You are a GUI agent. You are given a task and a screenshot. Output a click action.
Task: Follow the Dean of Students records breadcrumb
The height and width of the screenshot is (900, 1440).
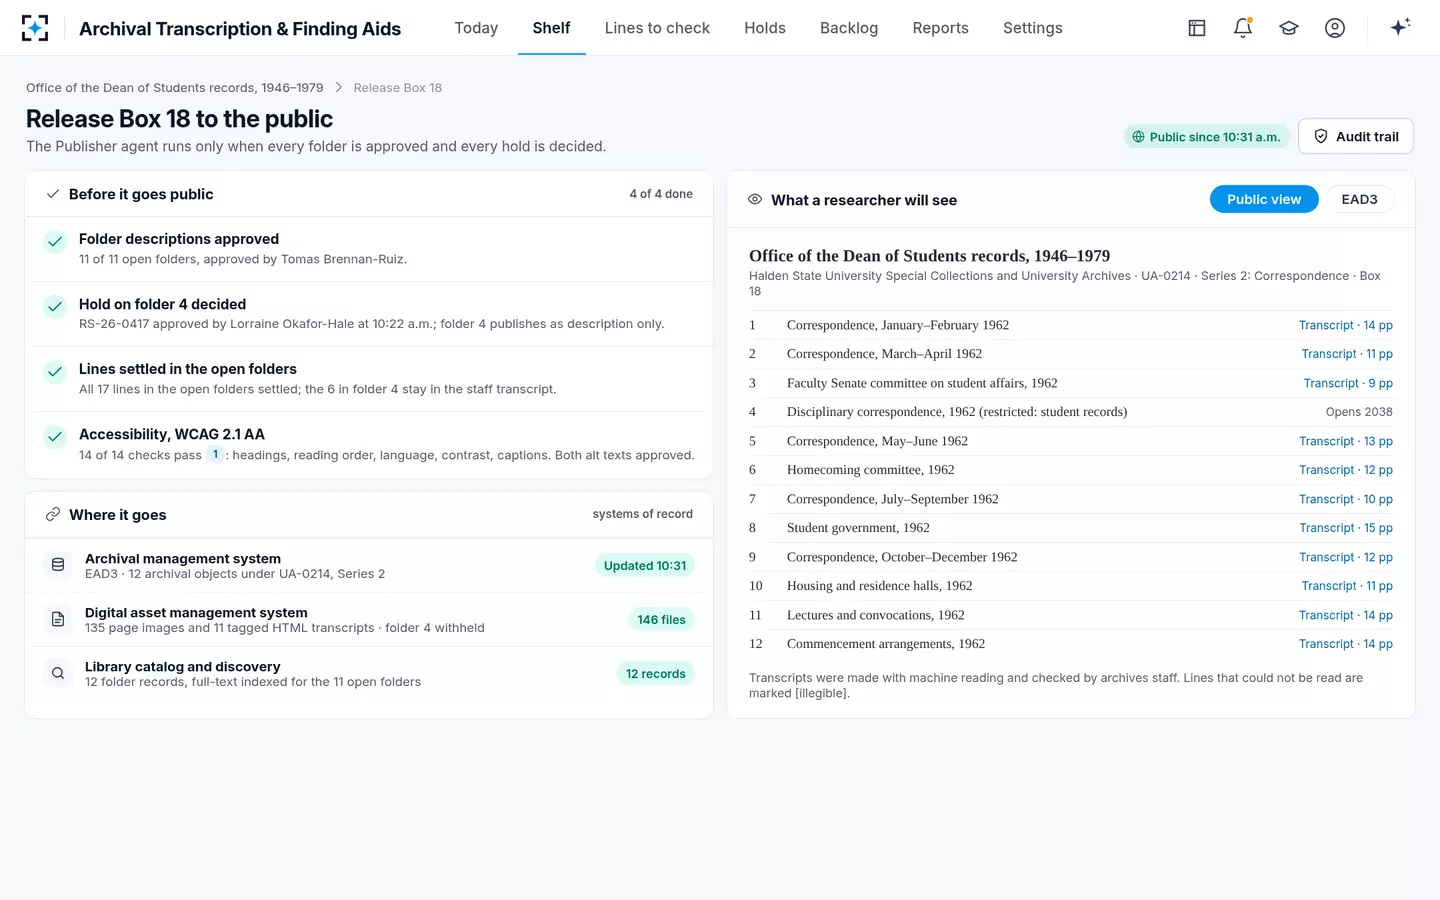pos(175,88)
